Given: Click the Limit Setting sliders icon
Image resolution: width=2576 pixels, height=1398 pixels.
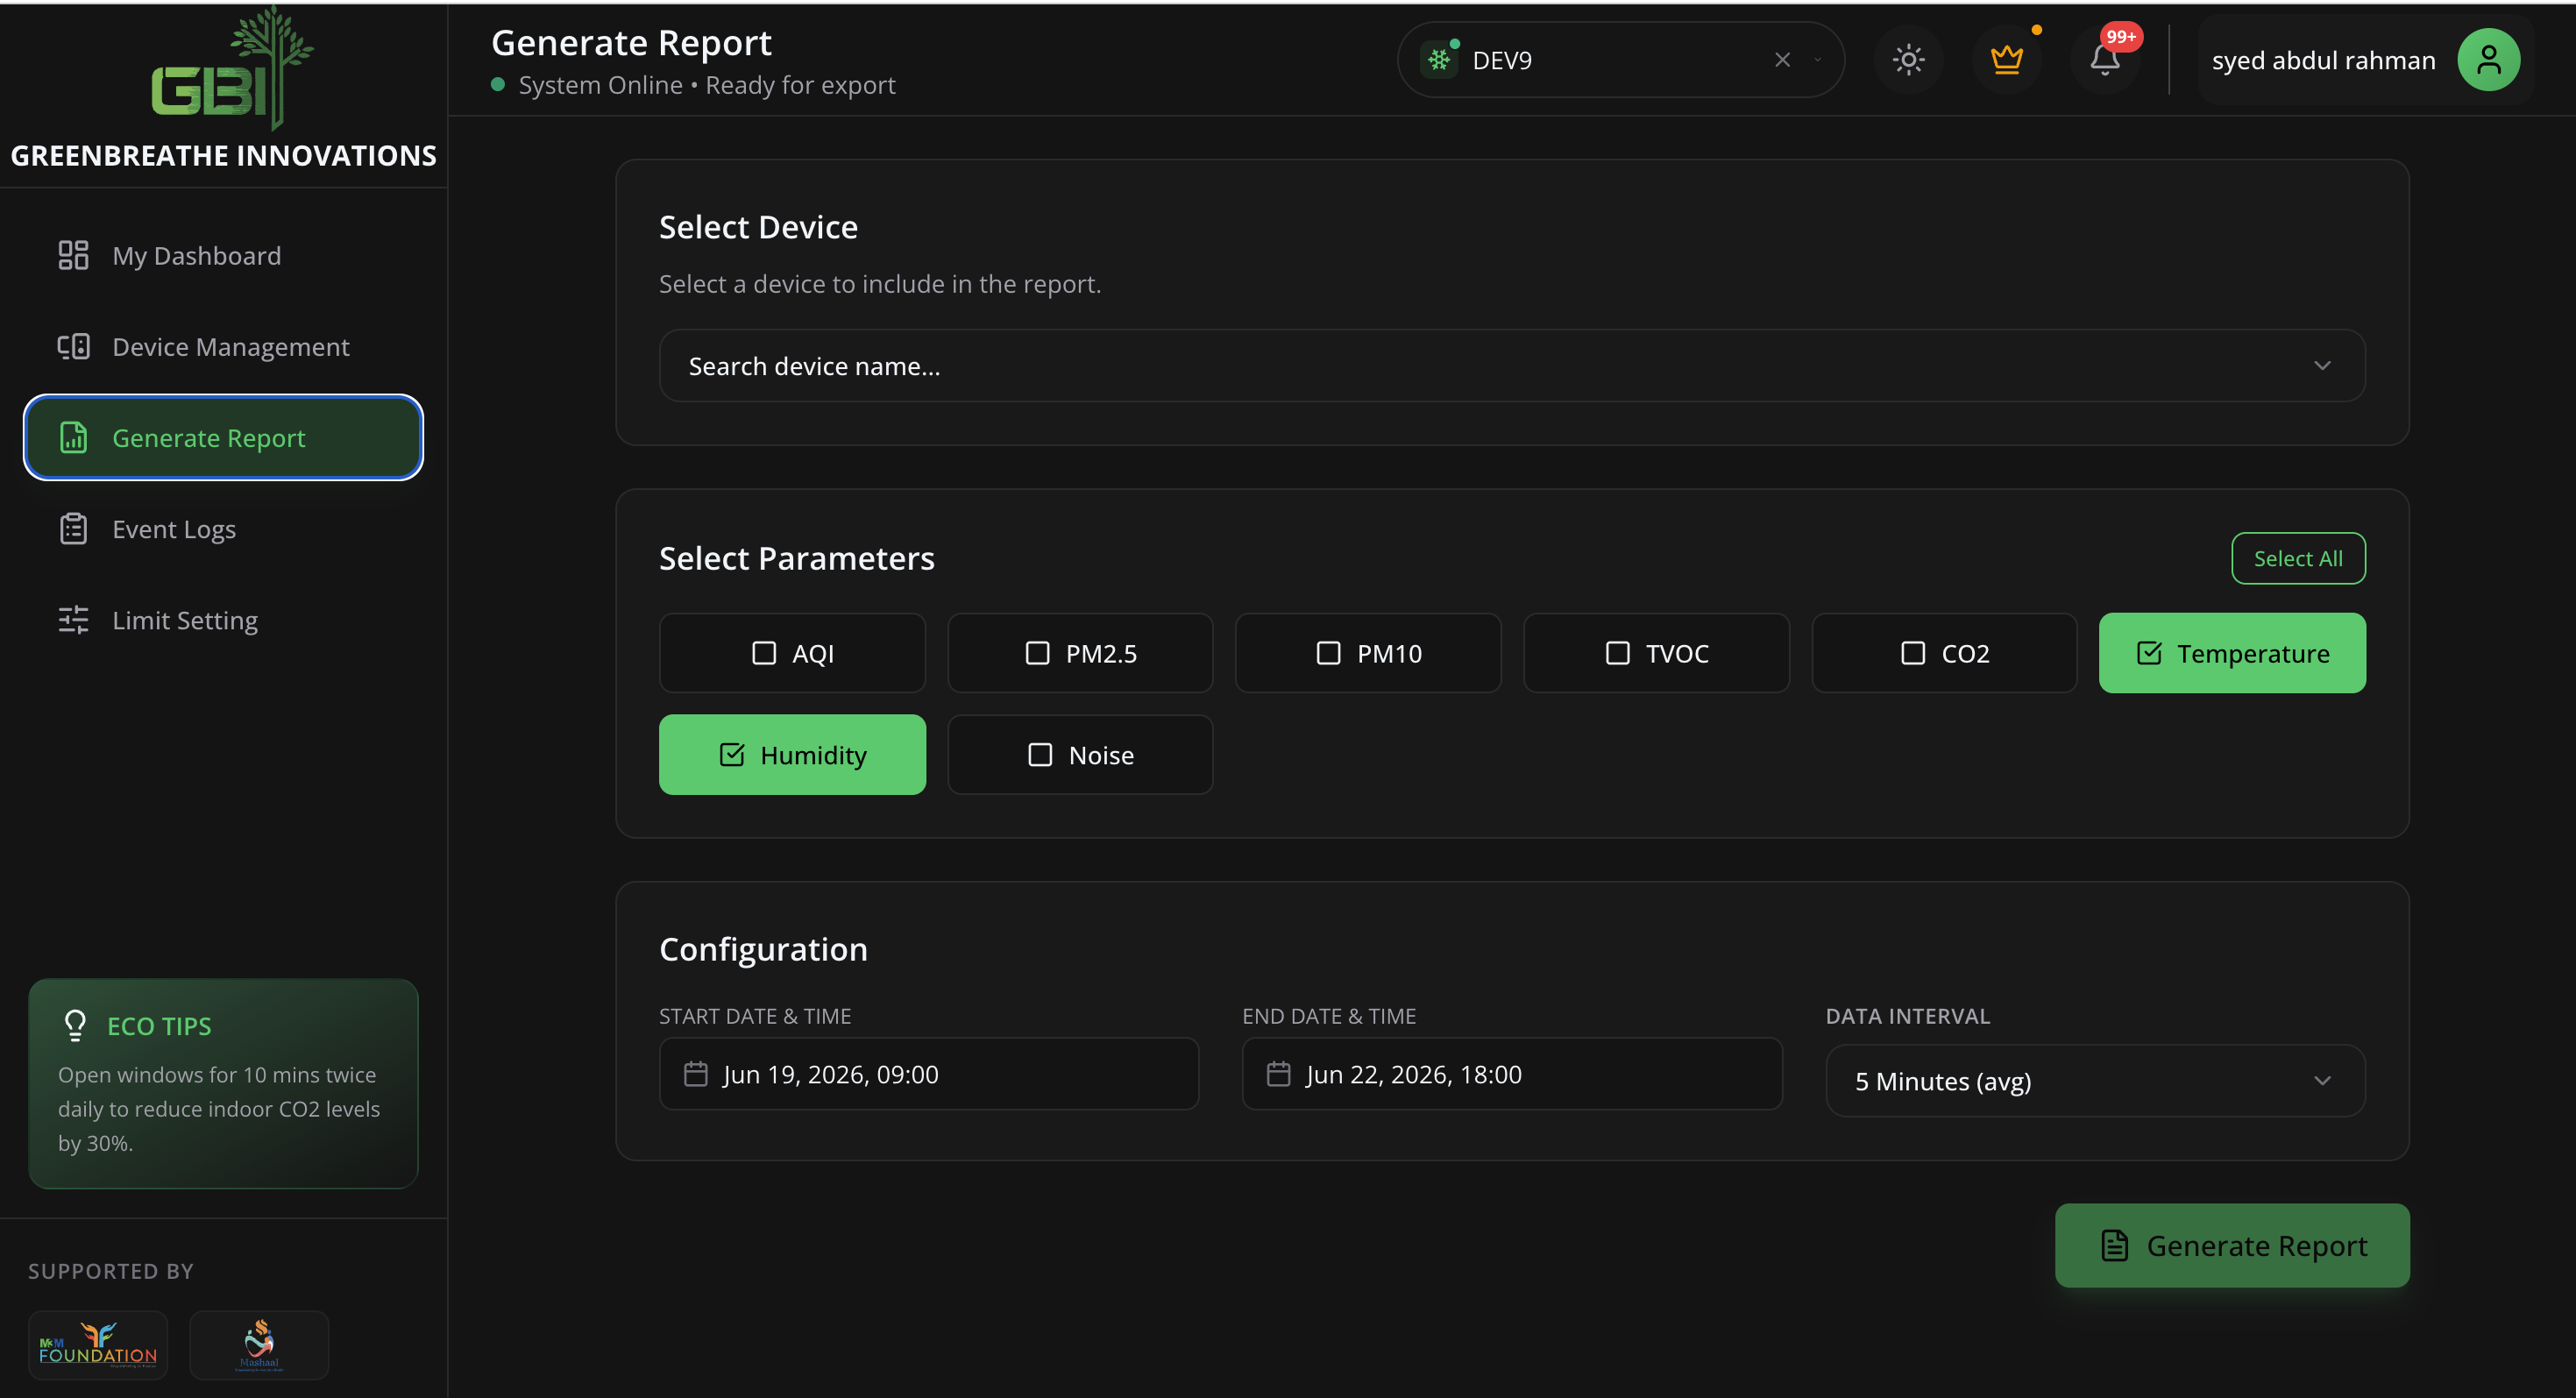Looking at the screenshot, I should click(73, 619).
